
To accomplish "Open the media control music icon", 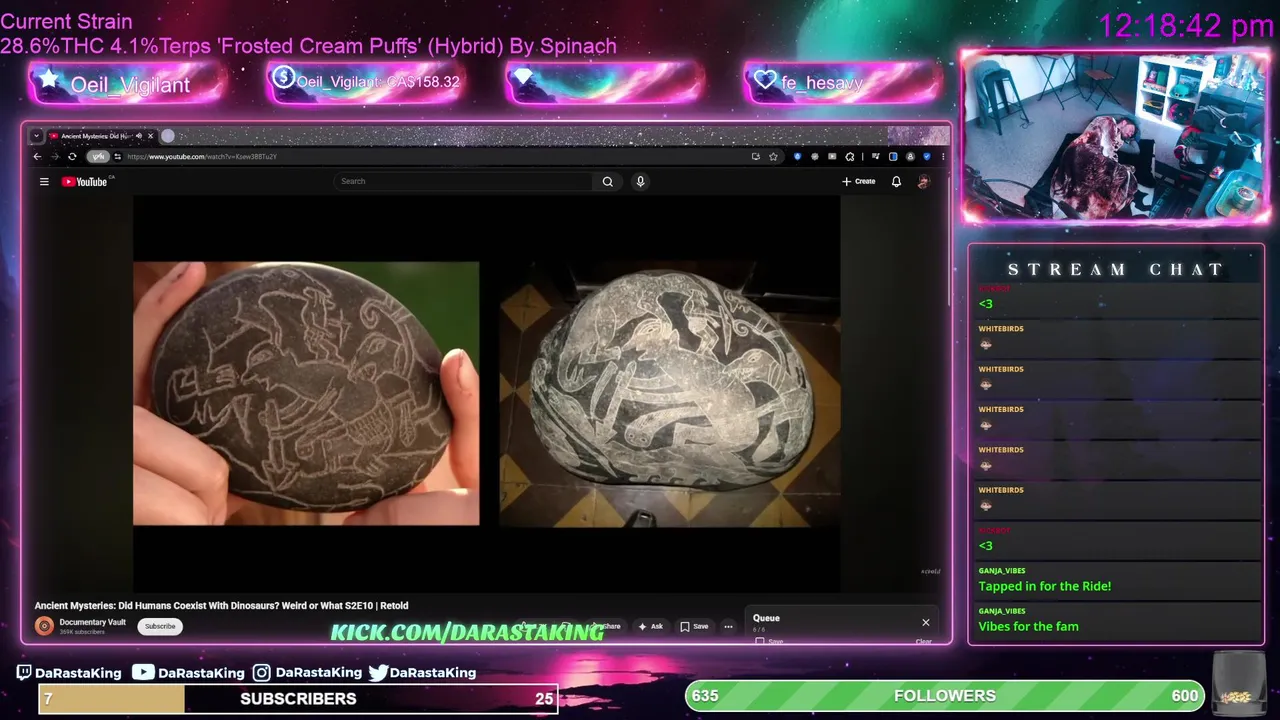I will (876, 156).
